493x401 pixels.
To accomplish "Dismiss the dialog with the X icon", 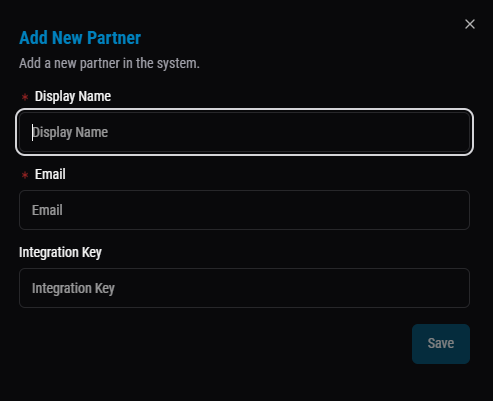I will (470, 24).
